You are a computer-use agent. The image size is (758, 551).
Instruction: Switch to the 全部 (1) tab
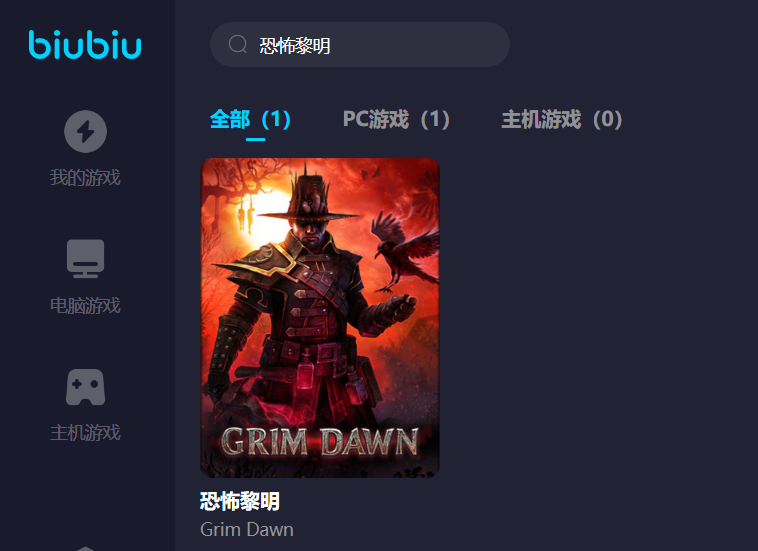250,119
